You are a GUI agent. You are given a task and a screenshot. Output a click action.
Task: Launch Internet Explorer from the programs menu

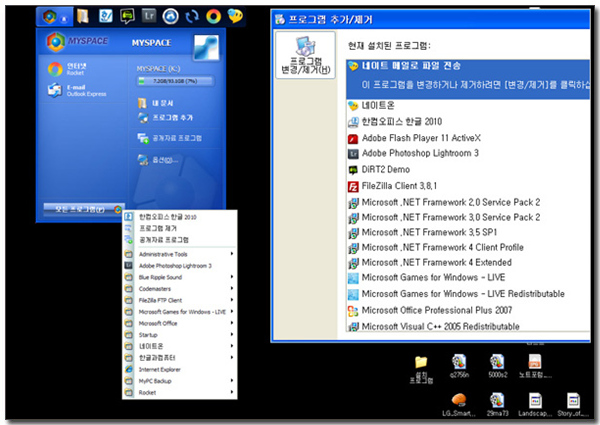click(x=179, y=370)
